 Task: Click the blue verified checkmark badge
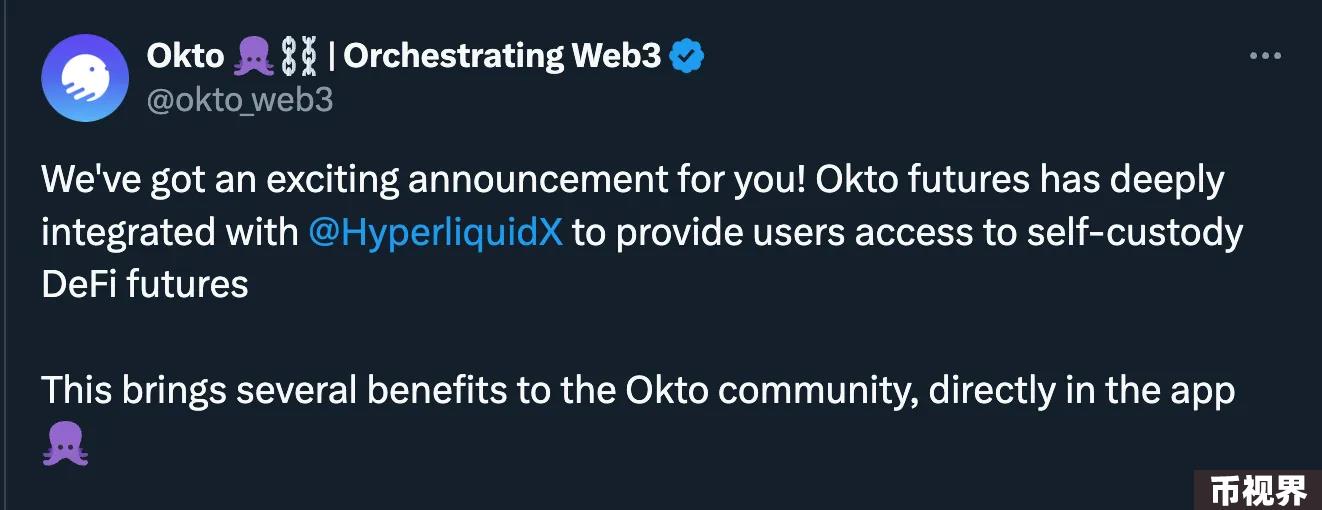(686, 56)
